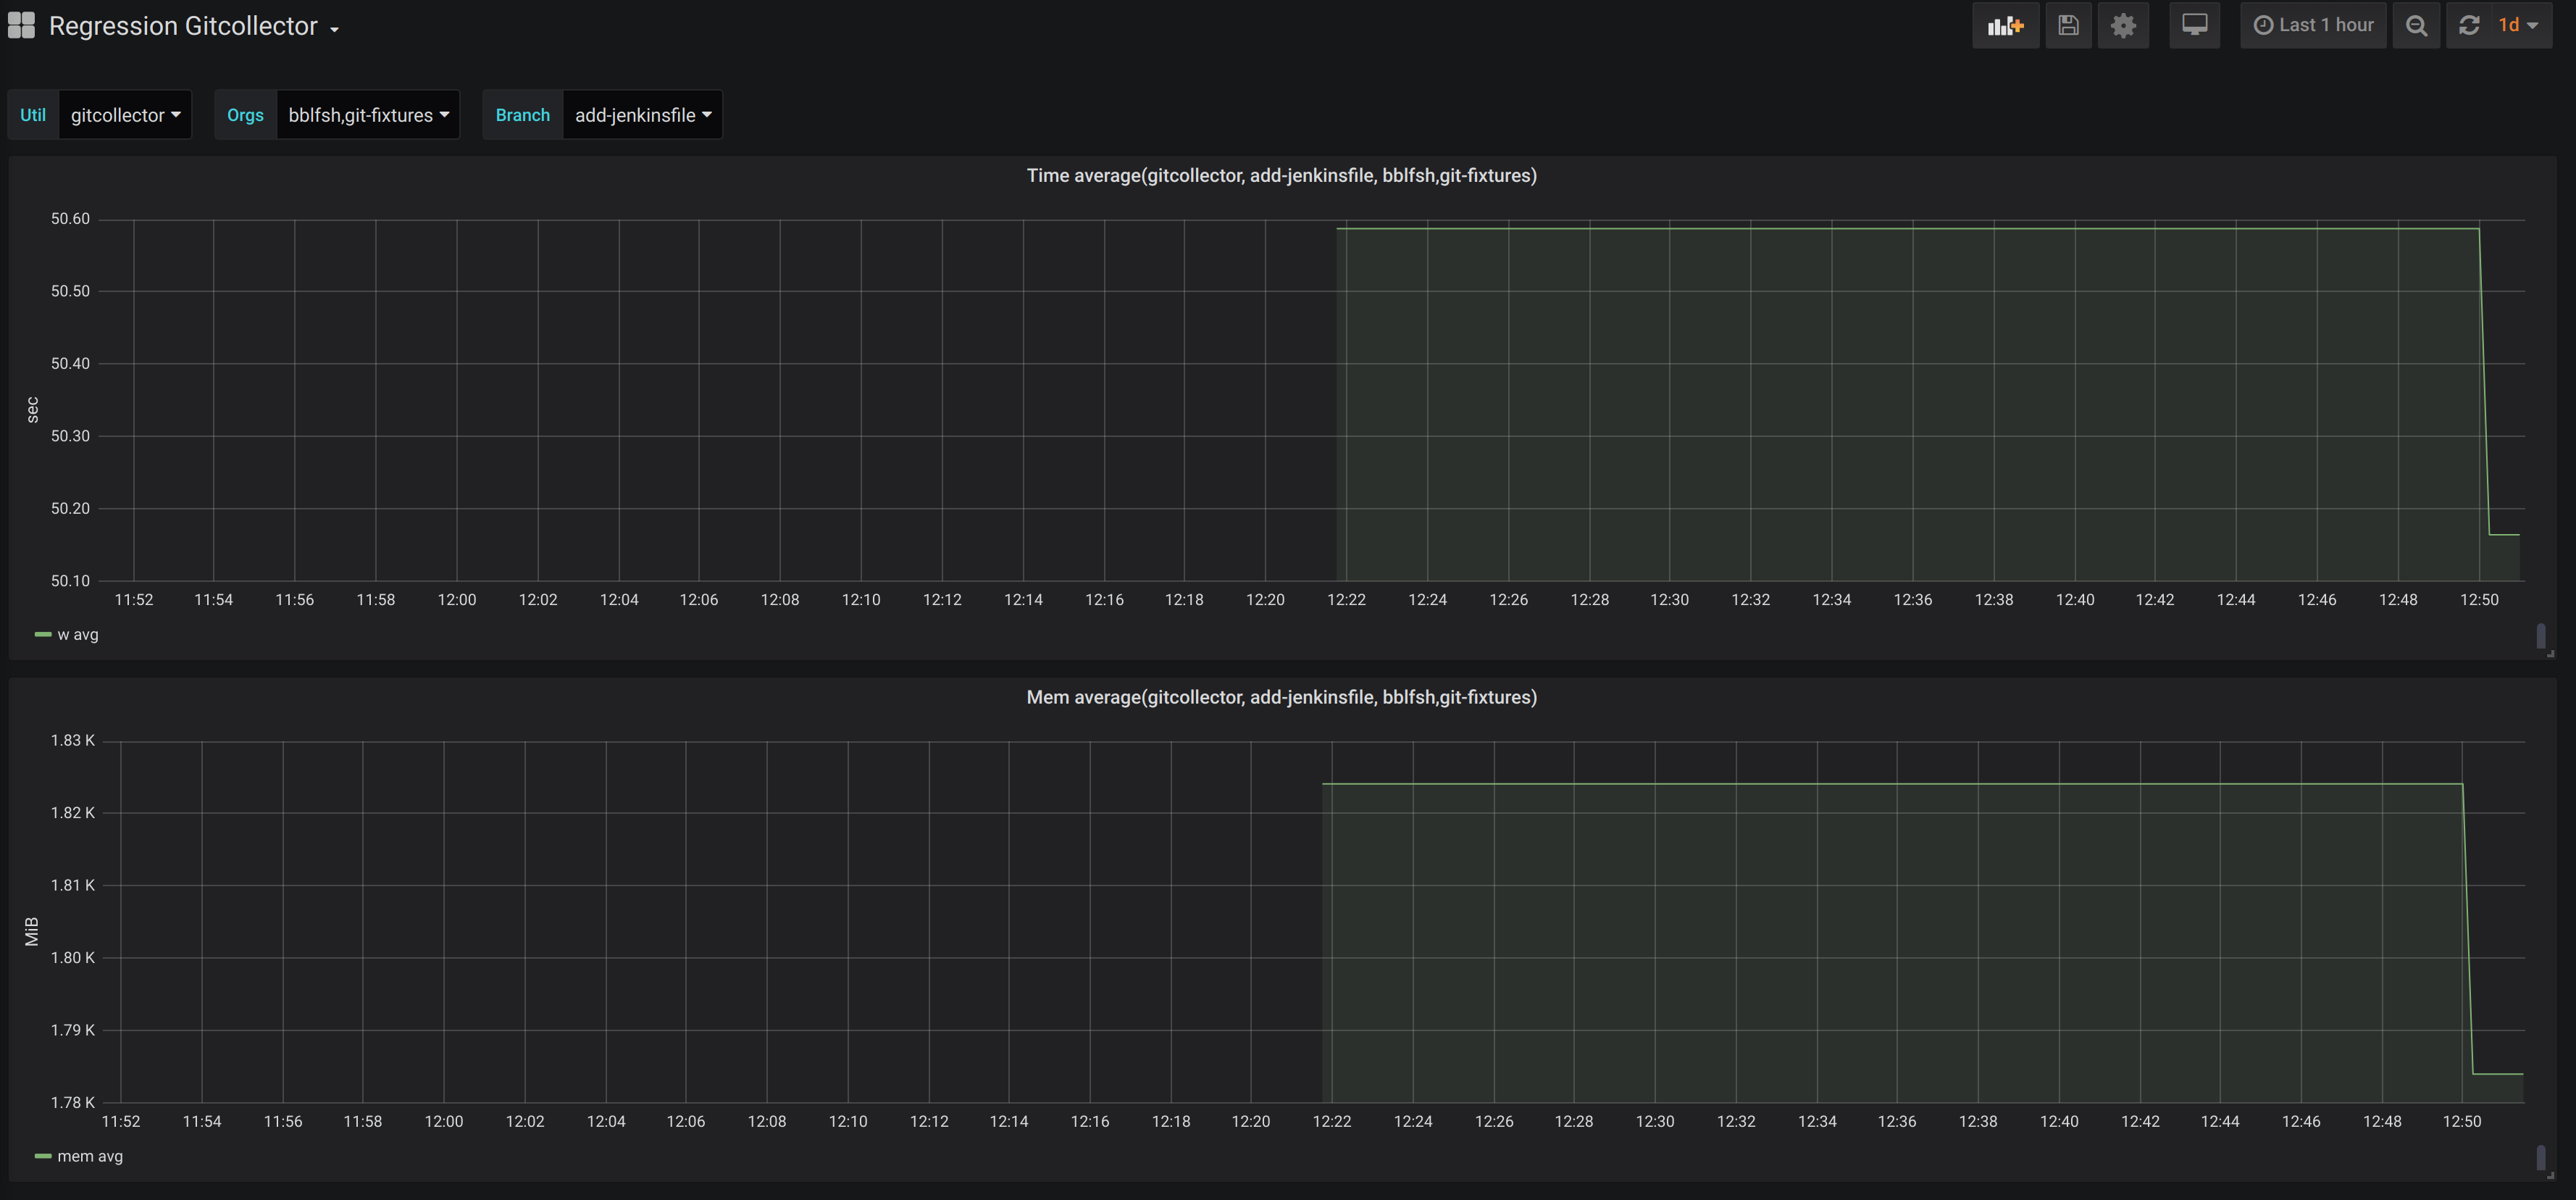
Task: Zoom out the time range using the magnifier icon
Action: click(2416, 26)
